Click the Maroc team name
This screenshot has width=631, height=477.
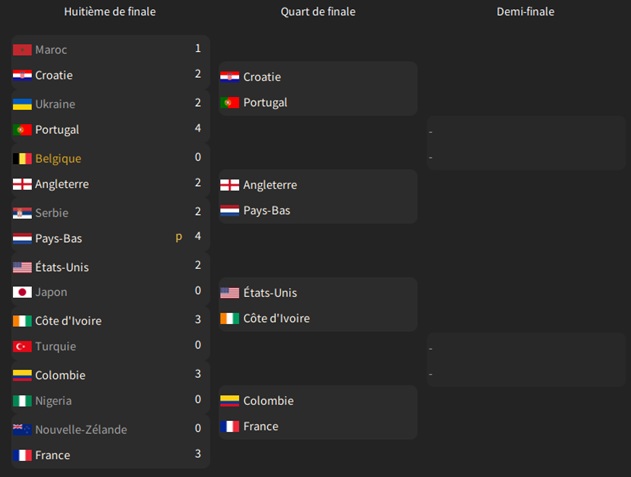(50, 50)
